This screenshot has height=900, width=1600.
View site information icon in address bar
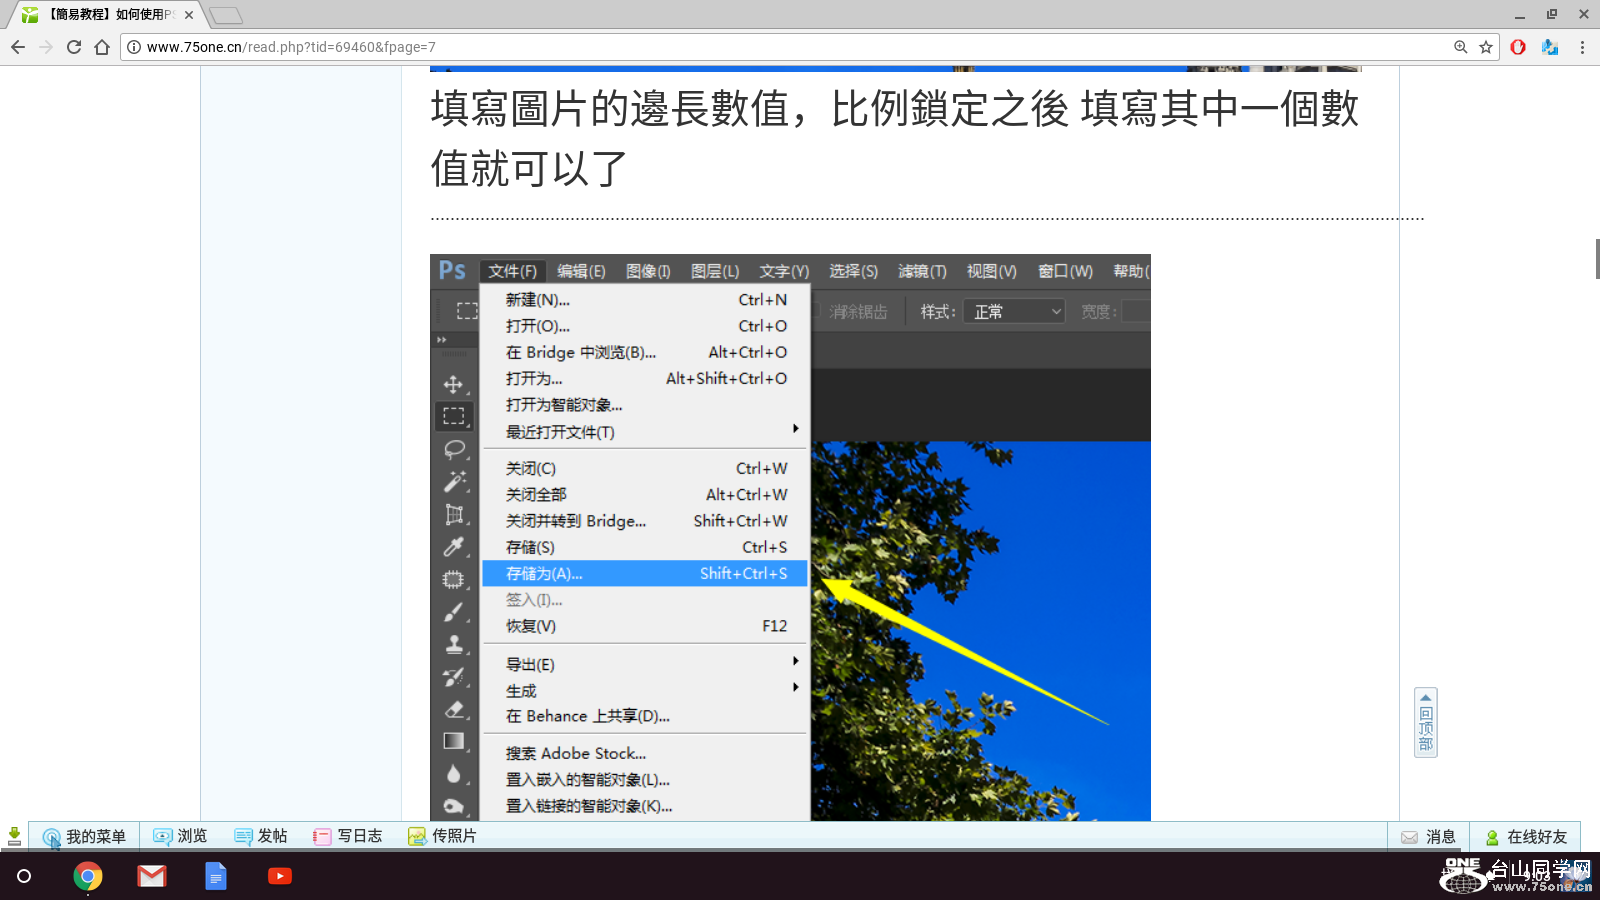coord(134,47)
